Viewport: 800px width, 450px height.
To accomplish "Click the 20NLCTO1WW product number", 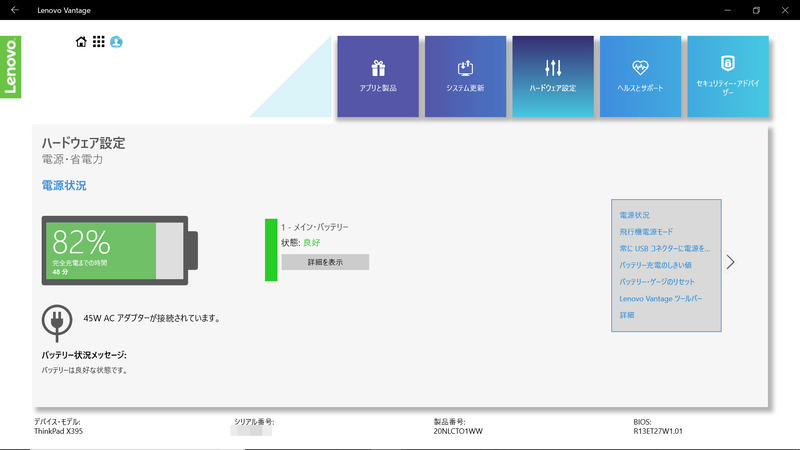I will pos(458,431).
